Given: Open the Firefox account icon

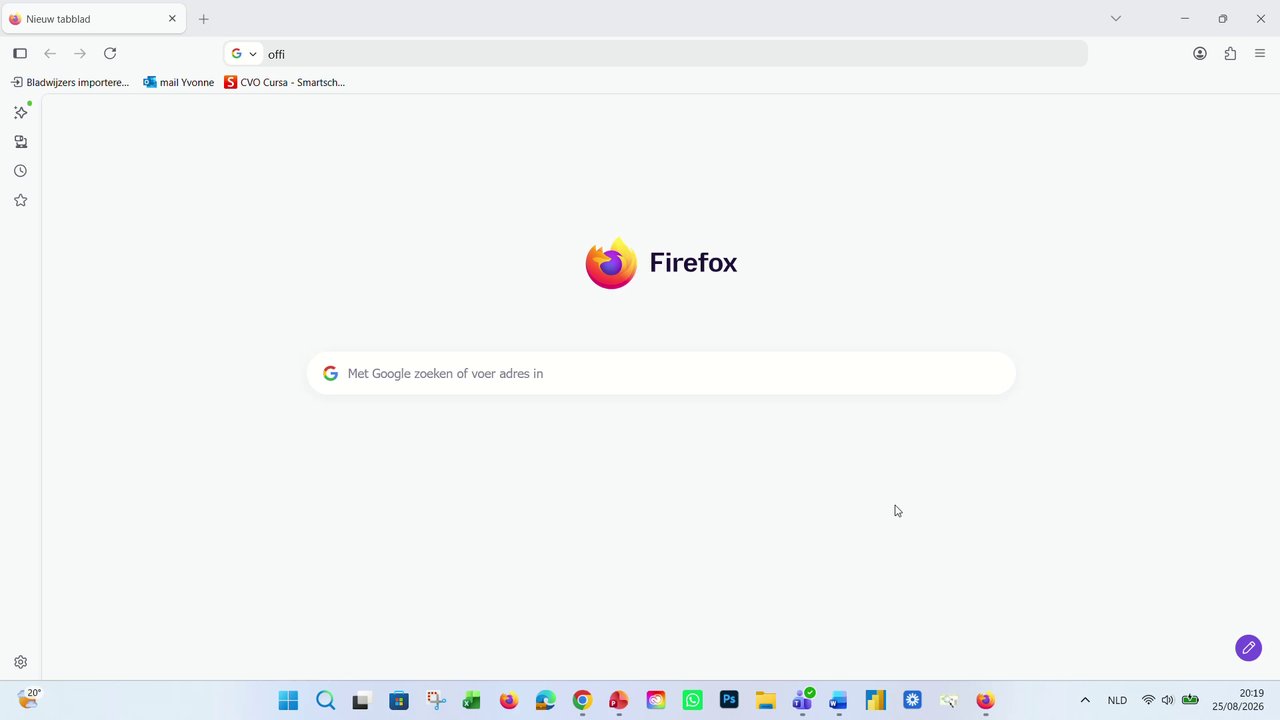Looking at the screenshot, I should [1200, 54].
